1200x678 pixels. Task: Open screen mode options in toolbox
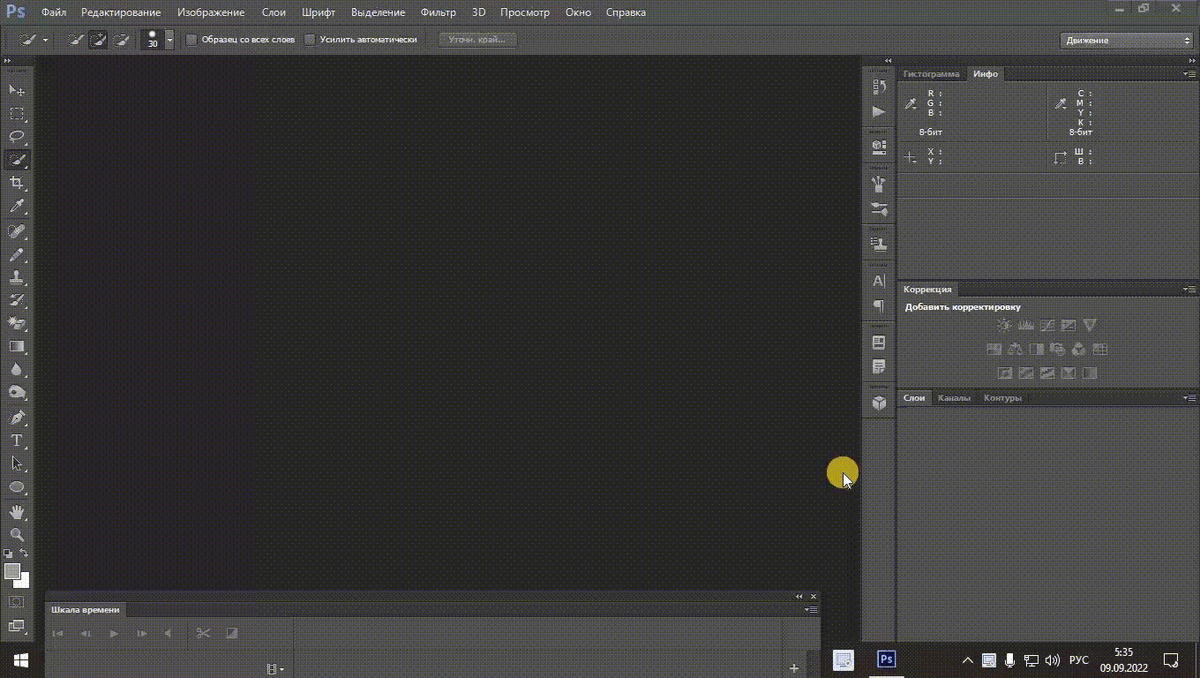coord(17,626)
